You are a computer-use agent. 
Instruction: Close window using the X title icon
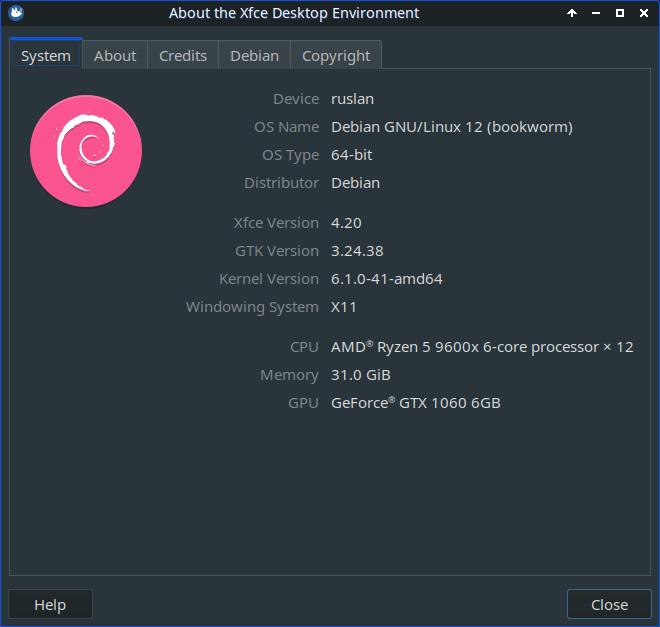644,13
